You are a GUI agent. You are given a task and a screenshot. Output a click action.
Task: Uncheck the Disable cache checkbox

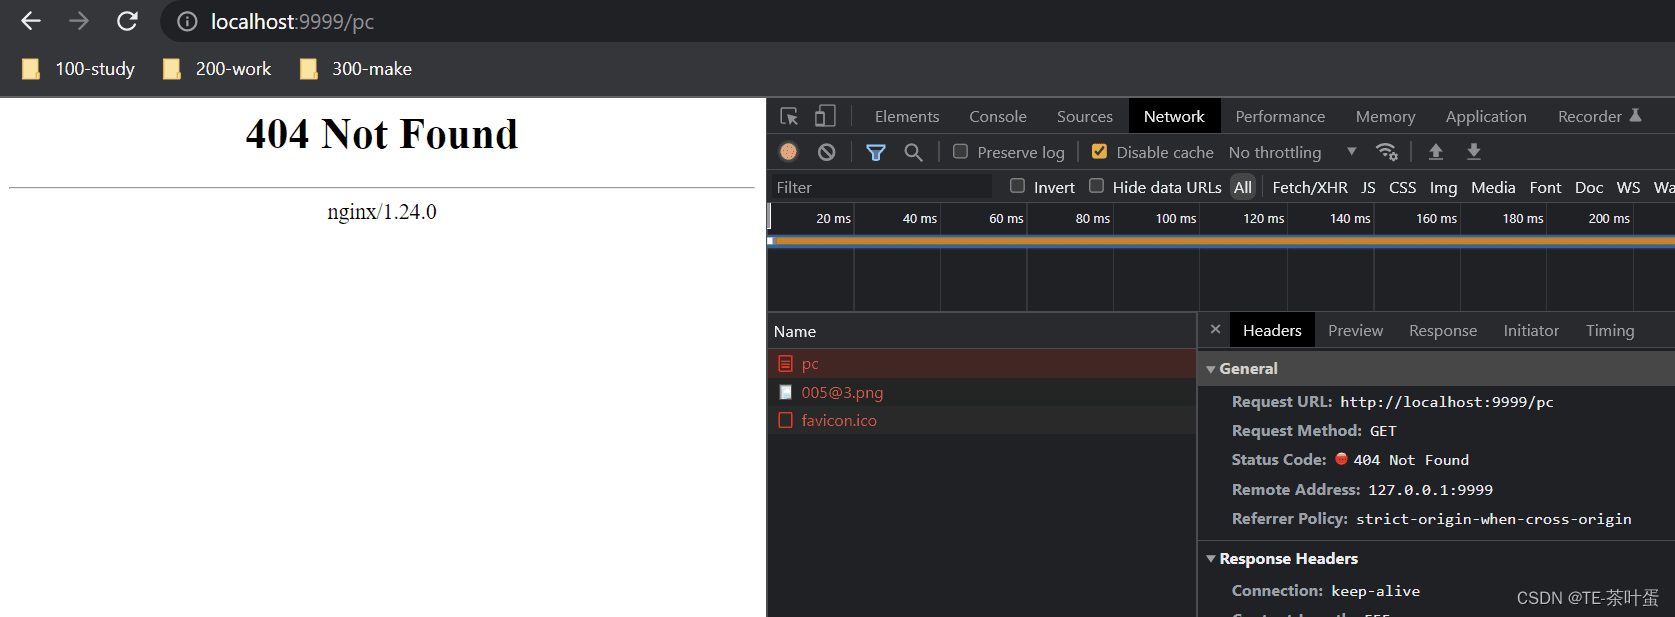[1099, 152]
